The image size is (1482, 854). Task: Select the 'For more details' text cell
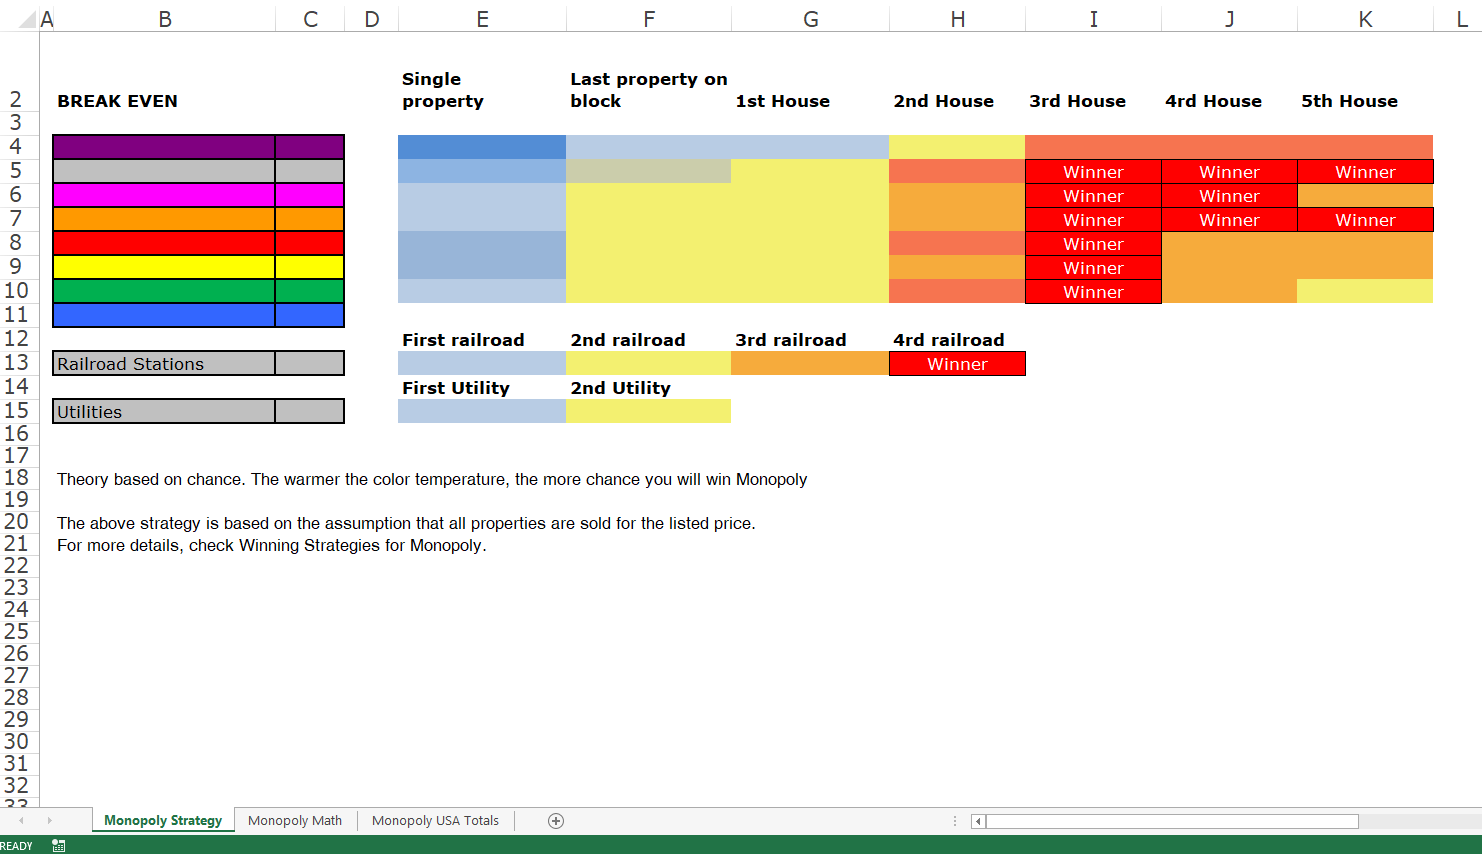(272, 545)
